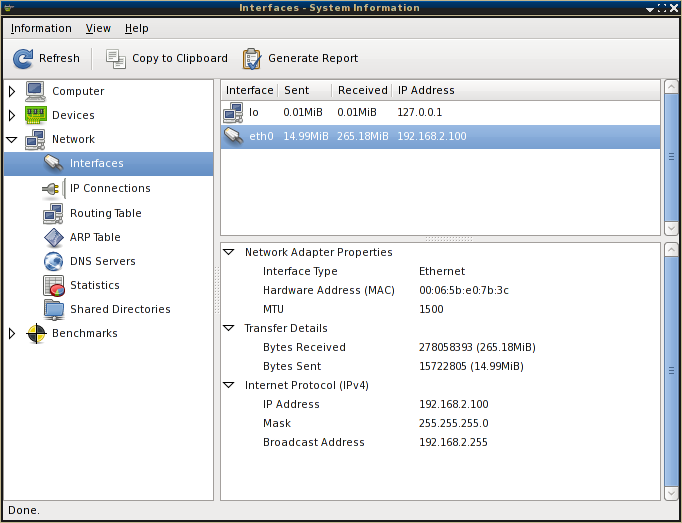Collapse the Network tree node
Screen dimensions: 682x523
pos(12,140)
